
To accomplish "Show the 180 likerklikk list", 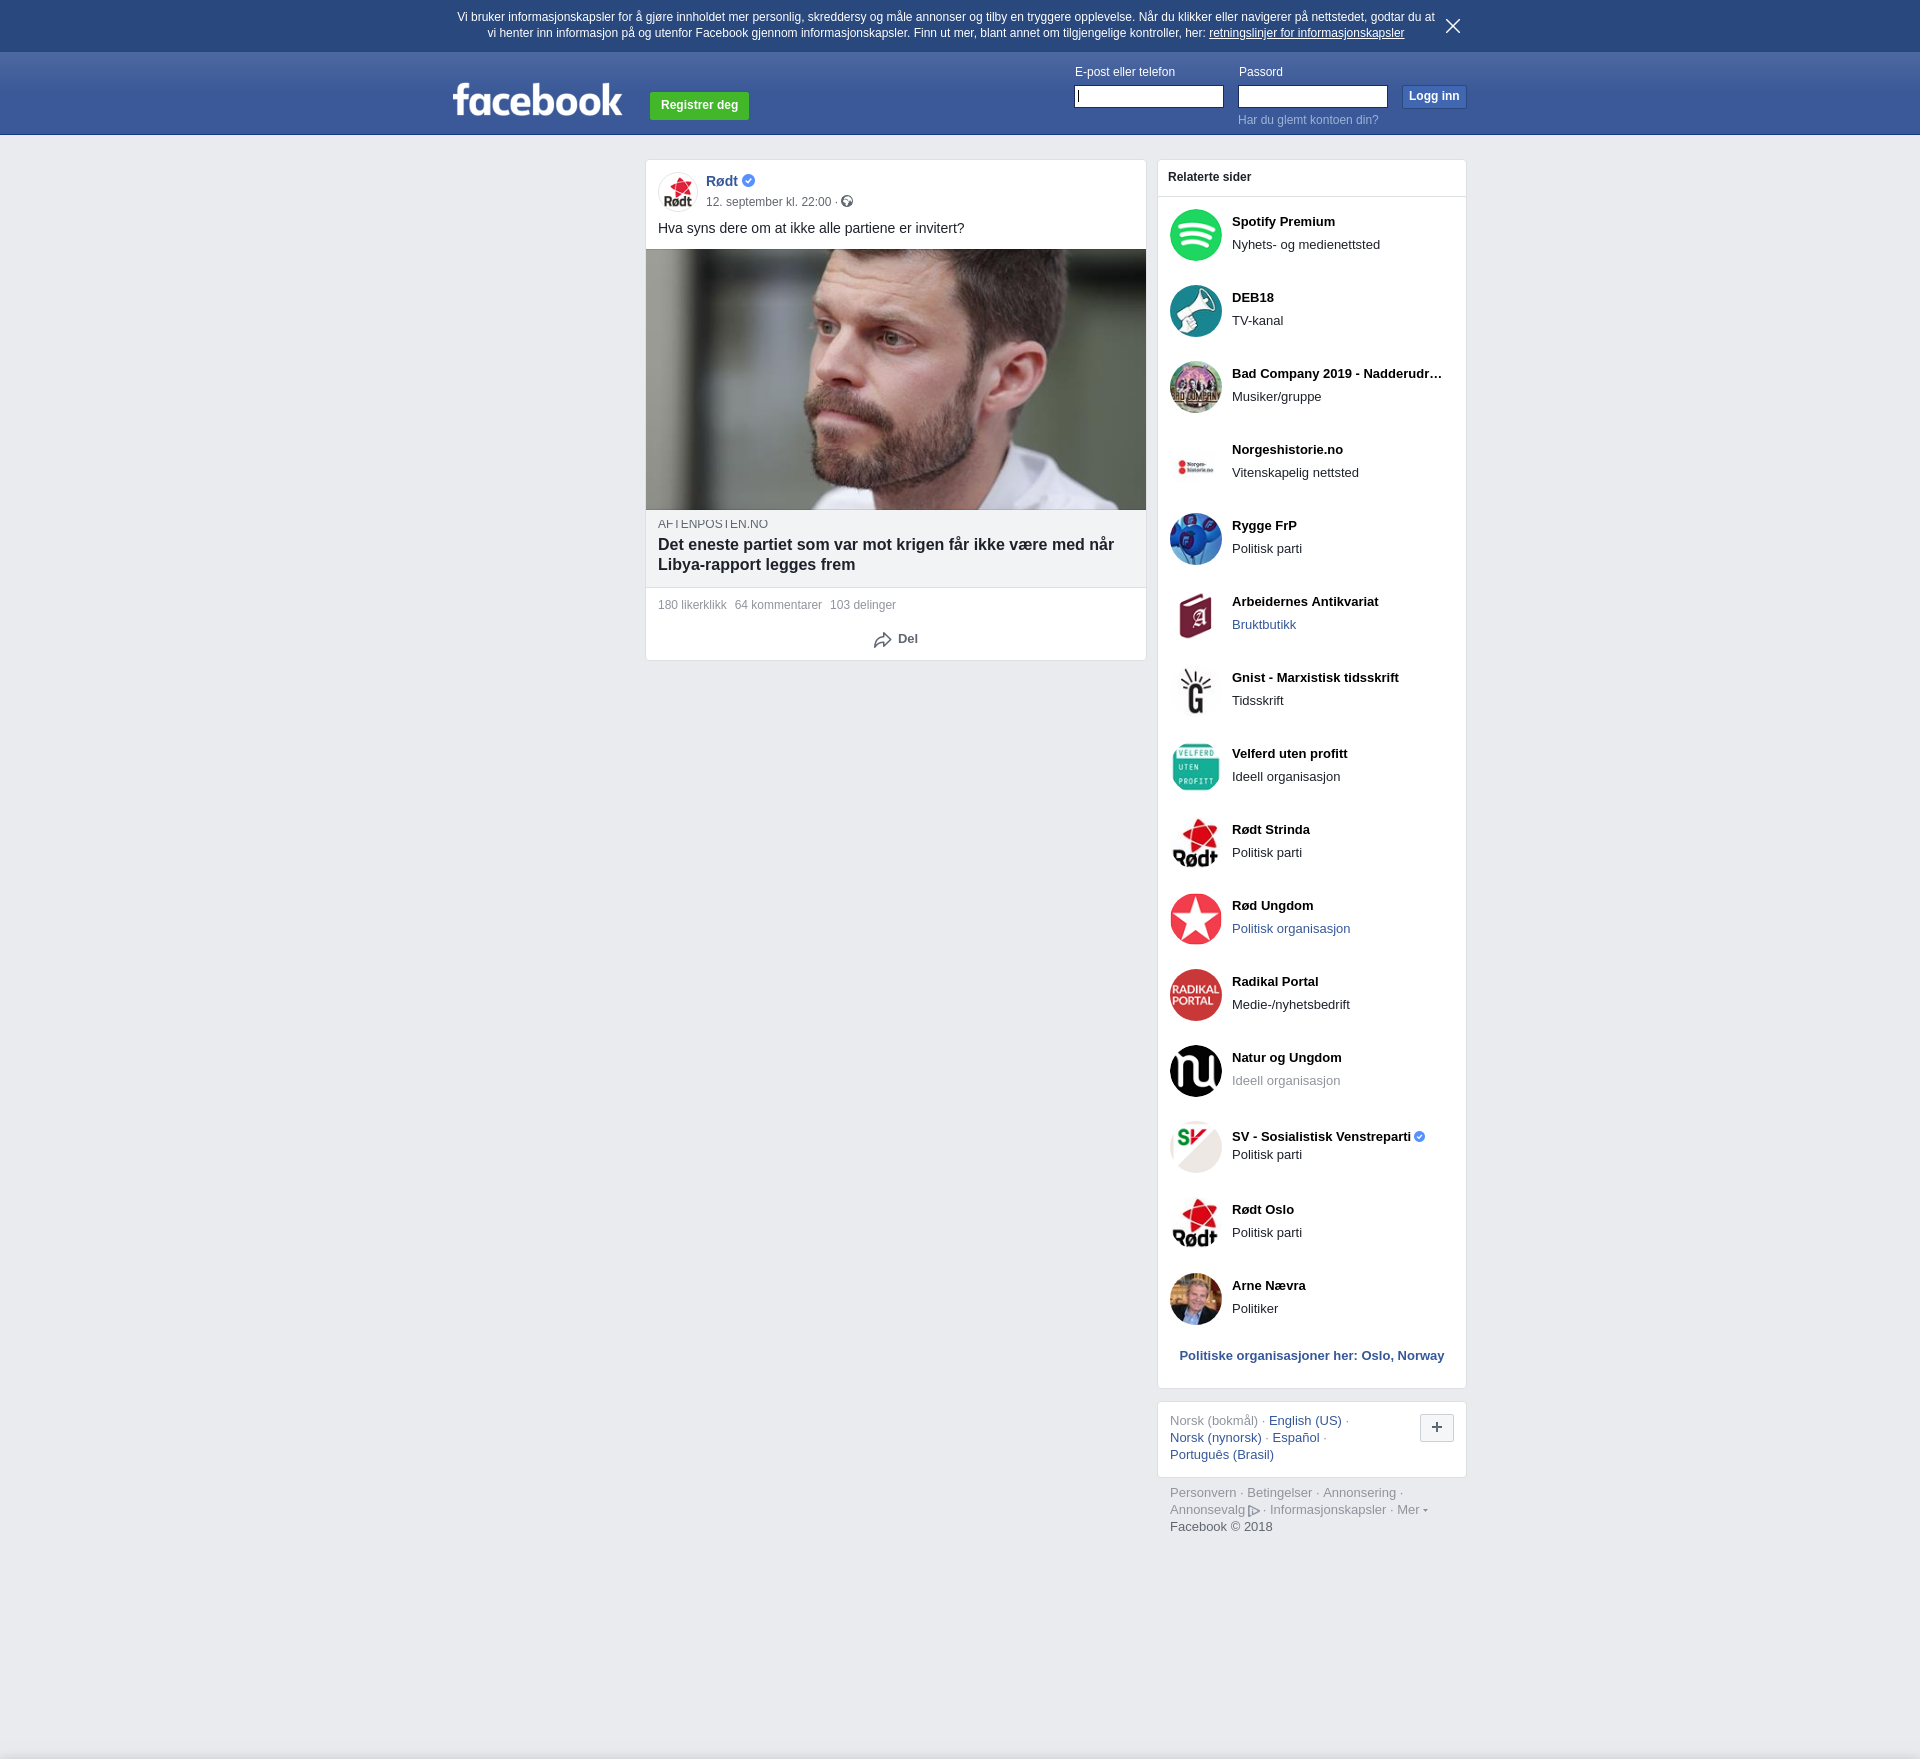I will pos(692,605).
